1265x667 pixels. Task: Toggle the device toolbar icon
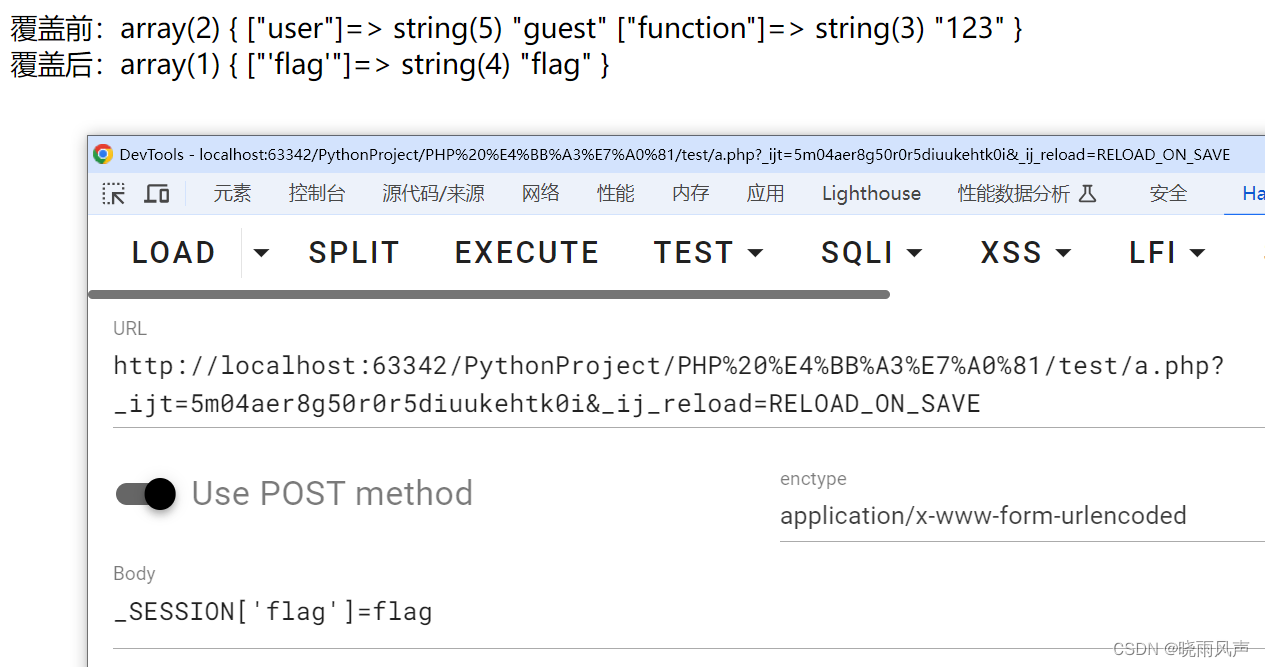157,194
